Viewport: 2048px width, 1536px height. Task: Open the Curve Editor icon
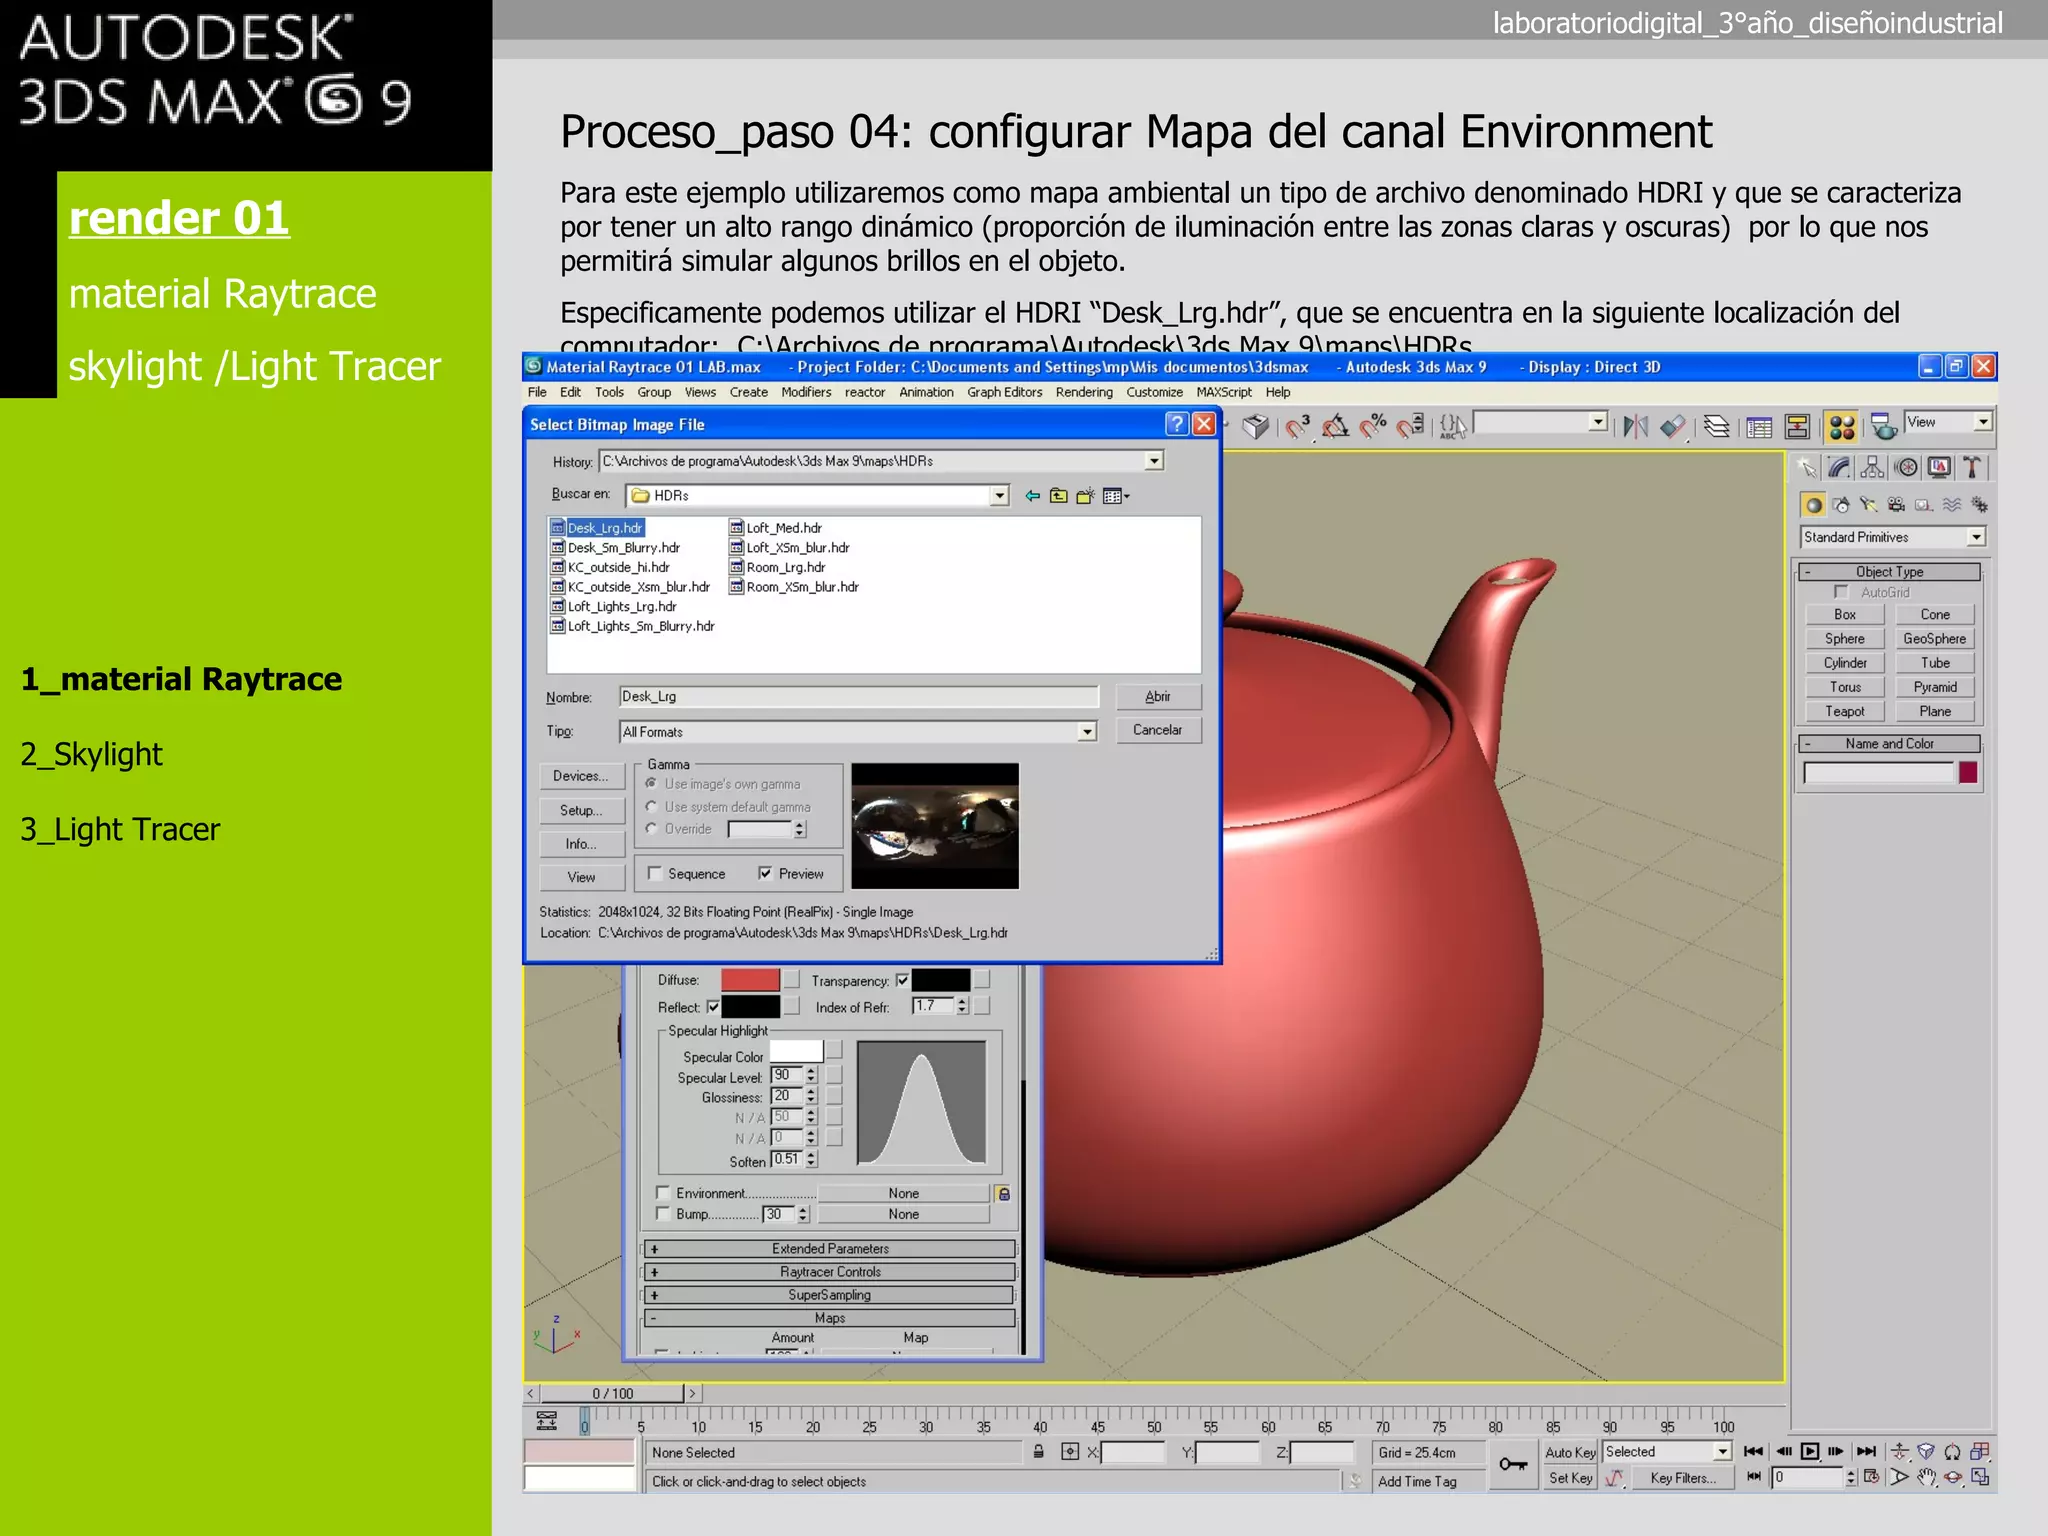[1759, 427]
